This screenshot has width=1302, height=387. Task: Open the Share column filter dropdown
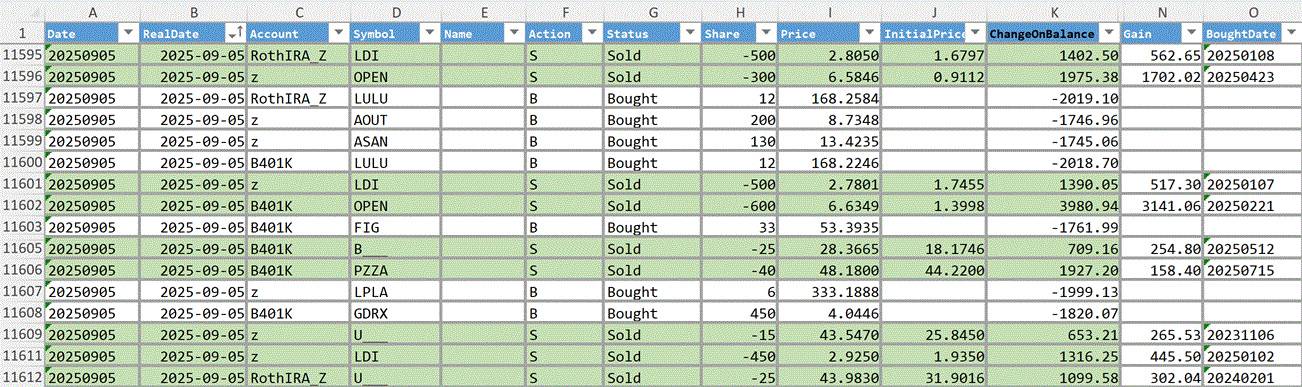tap(767, 34)
